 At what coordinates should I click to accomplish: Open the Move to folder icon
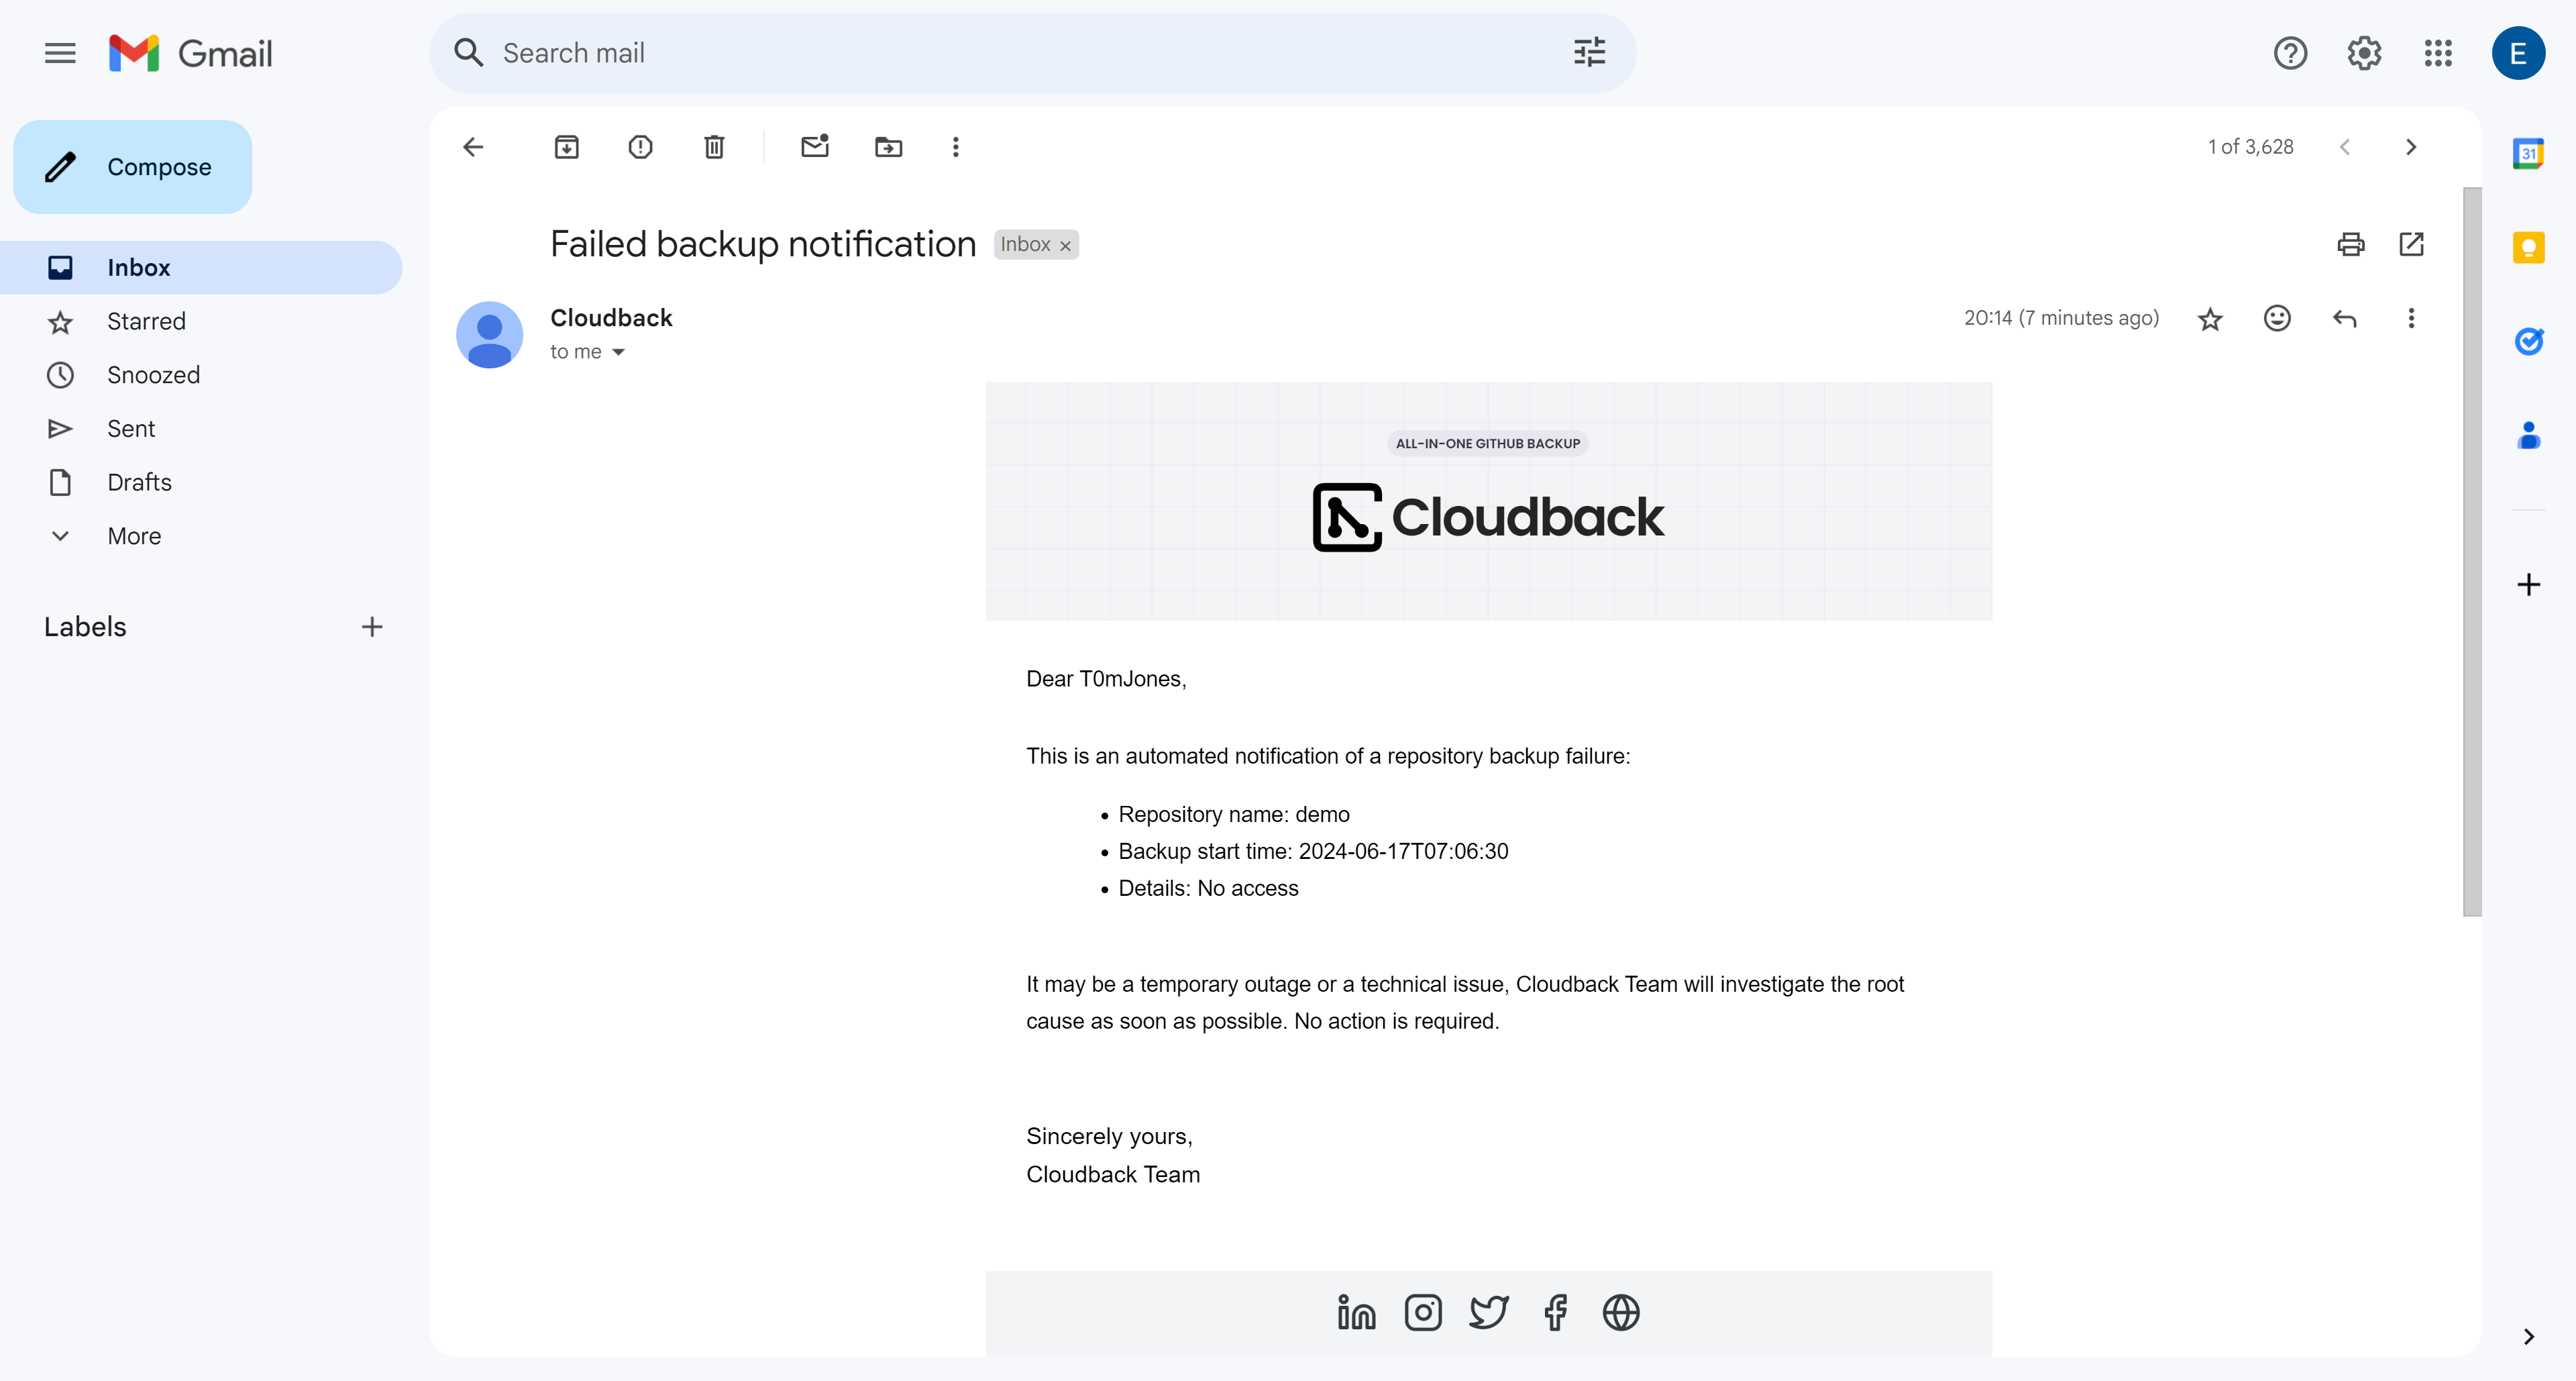(888, 147)
